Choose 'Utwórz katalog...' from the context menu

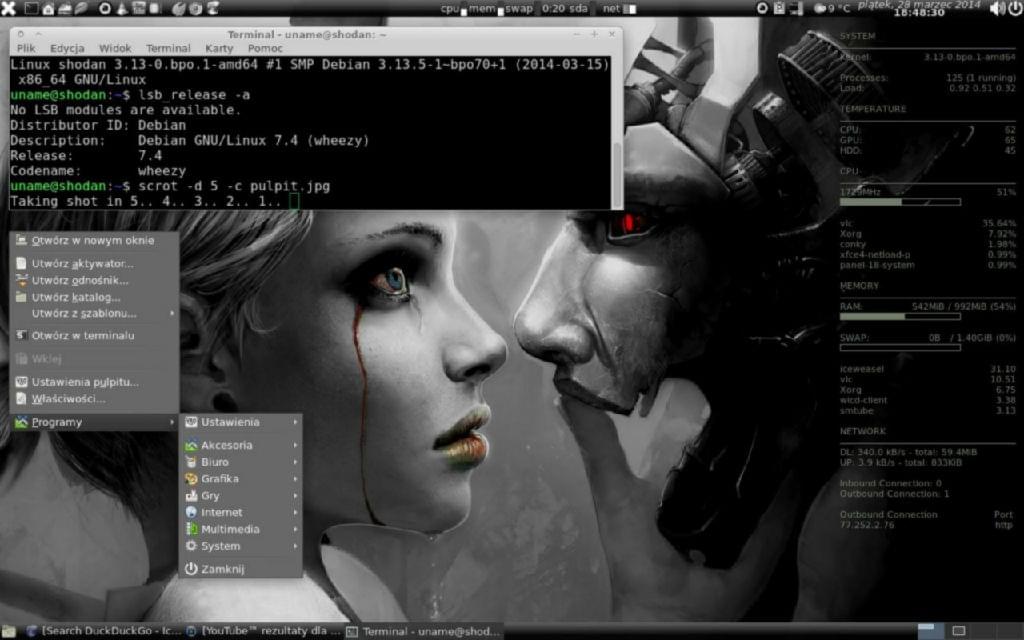[94, 298]
